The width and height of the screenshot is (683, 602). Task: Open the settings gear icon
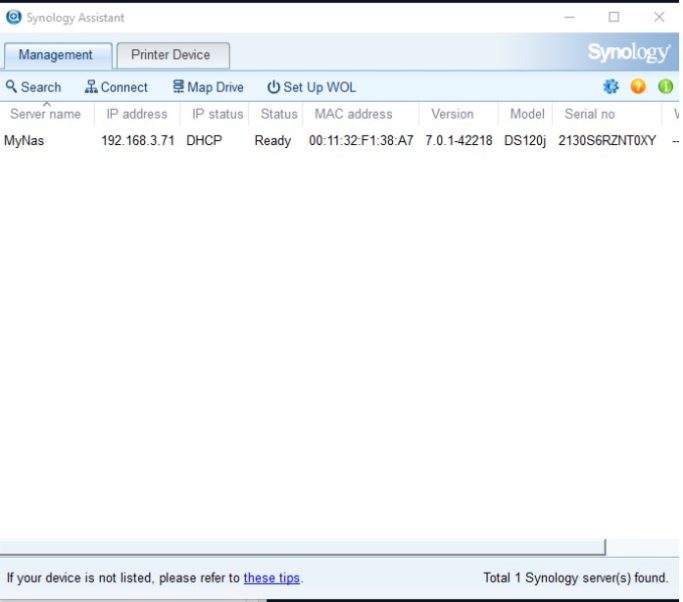611,87
